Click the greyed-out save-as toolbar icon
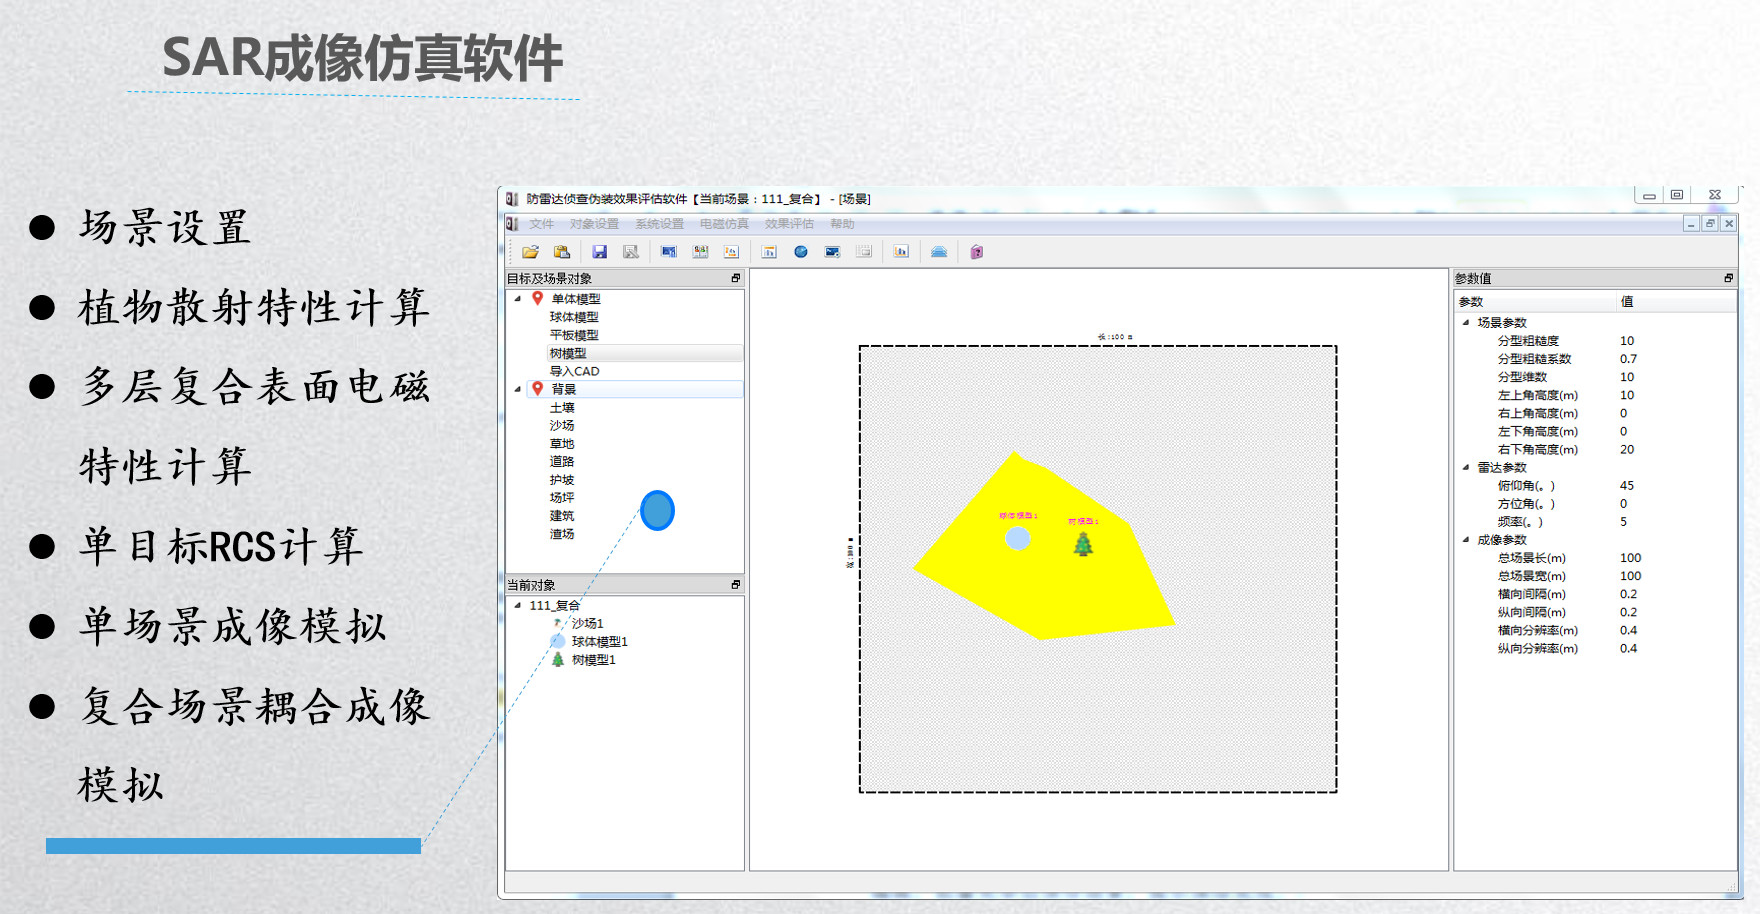The width and height of the screenshot is (1760, 914). coord(631,252)
